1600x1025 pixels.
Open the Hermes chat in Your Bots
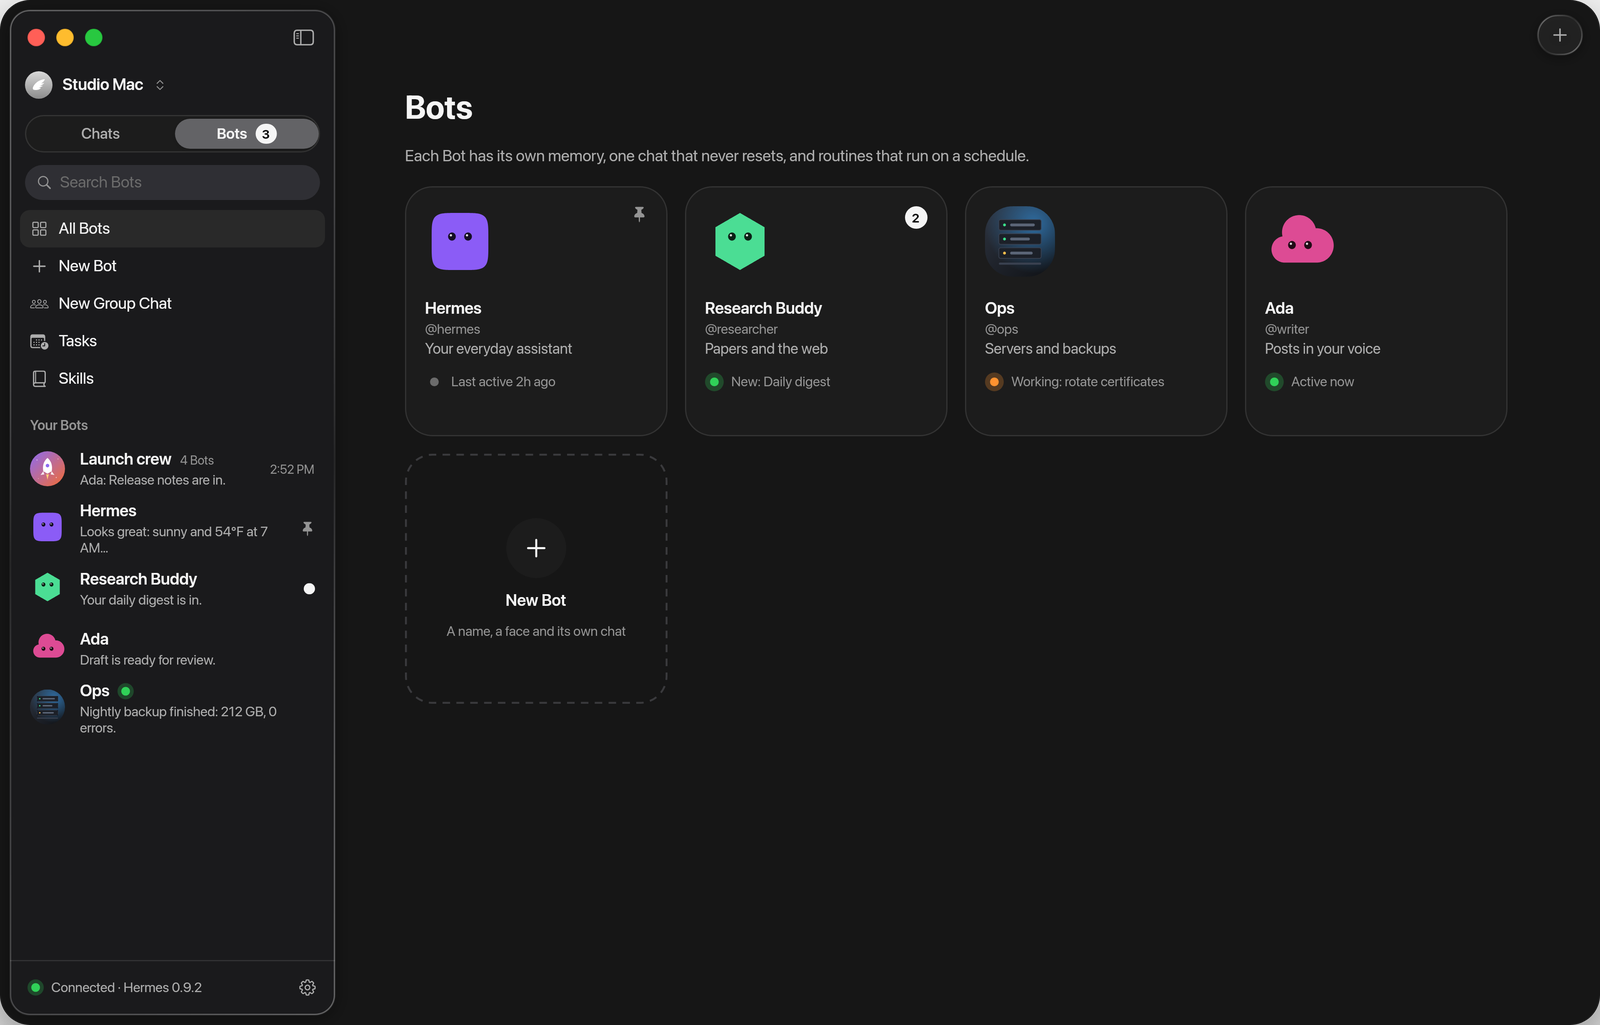click(x=172, y=528)
